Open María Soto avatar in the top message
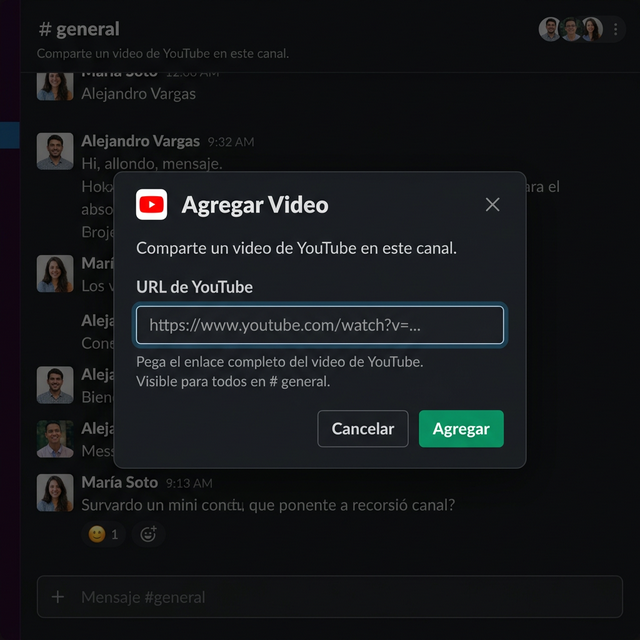Image resolution: width=640 pixels, height=640 pixels. (55, 87)
